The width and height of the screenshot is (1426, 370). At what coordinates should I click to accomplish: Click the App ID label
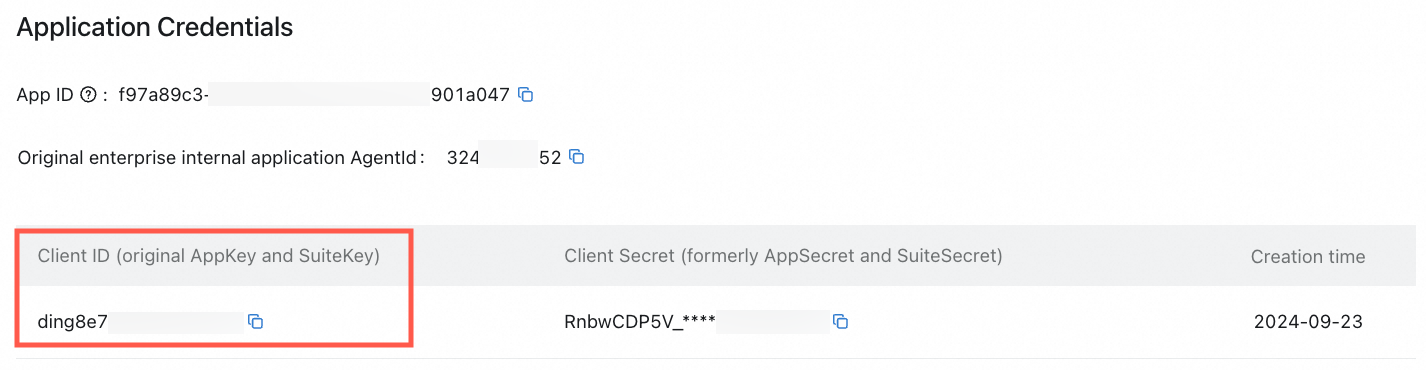coord(45,95)
